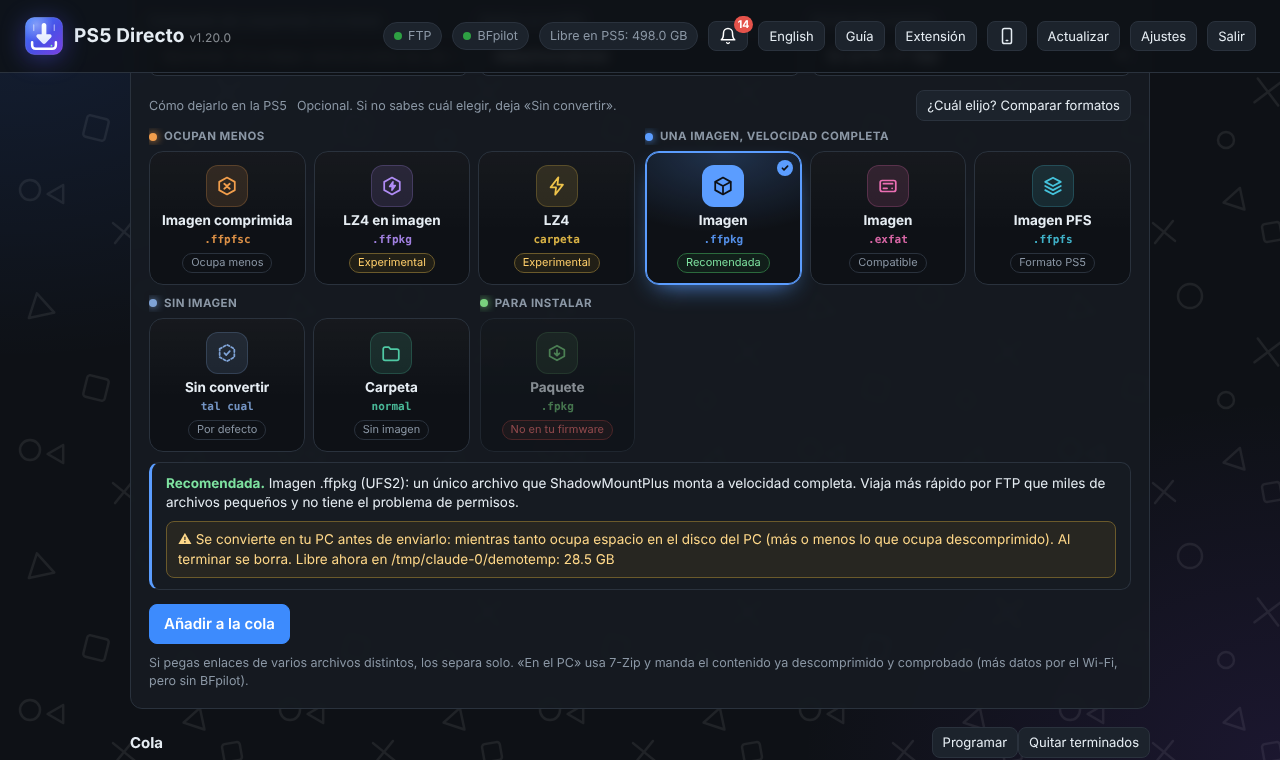Click the FTP connection status pill
The width and height of the screenshot is (1280, 760).
412,36
